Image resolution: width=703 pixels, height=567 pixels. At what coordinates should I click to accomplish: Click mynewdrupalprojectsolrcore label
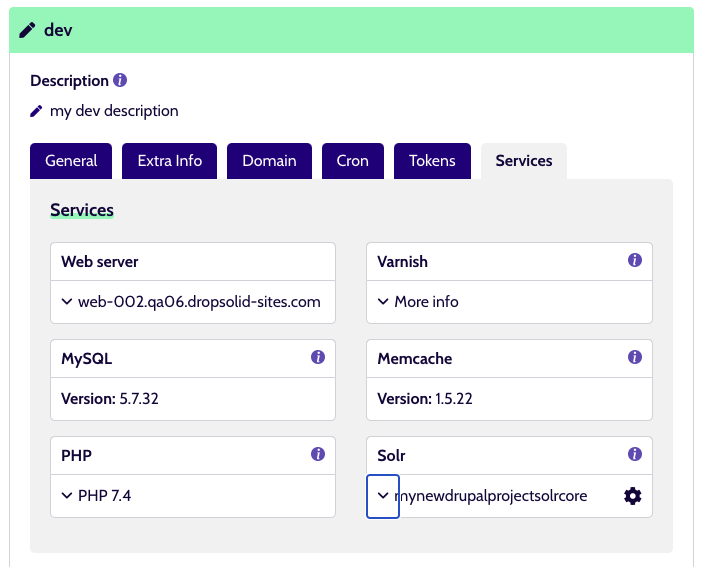tap(490, 496)
